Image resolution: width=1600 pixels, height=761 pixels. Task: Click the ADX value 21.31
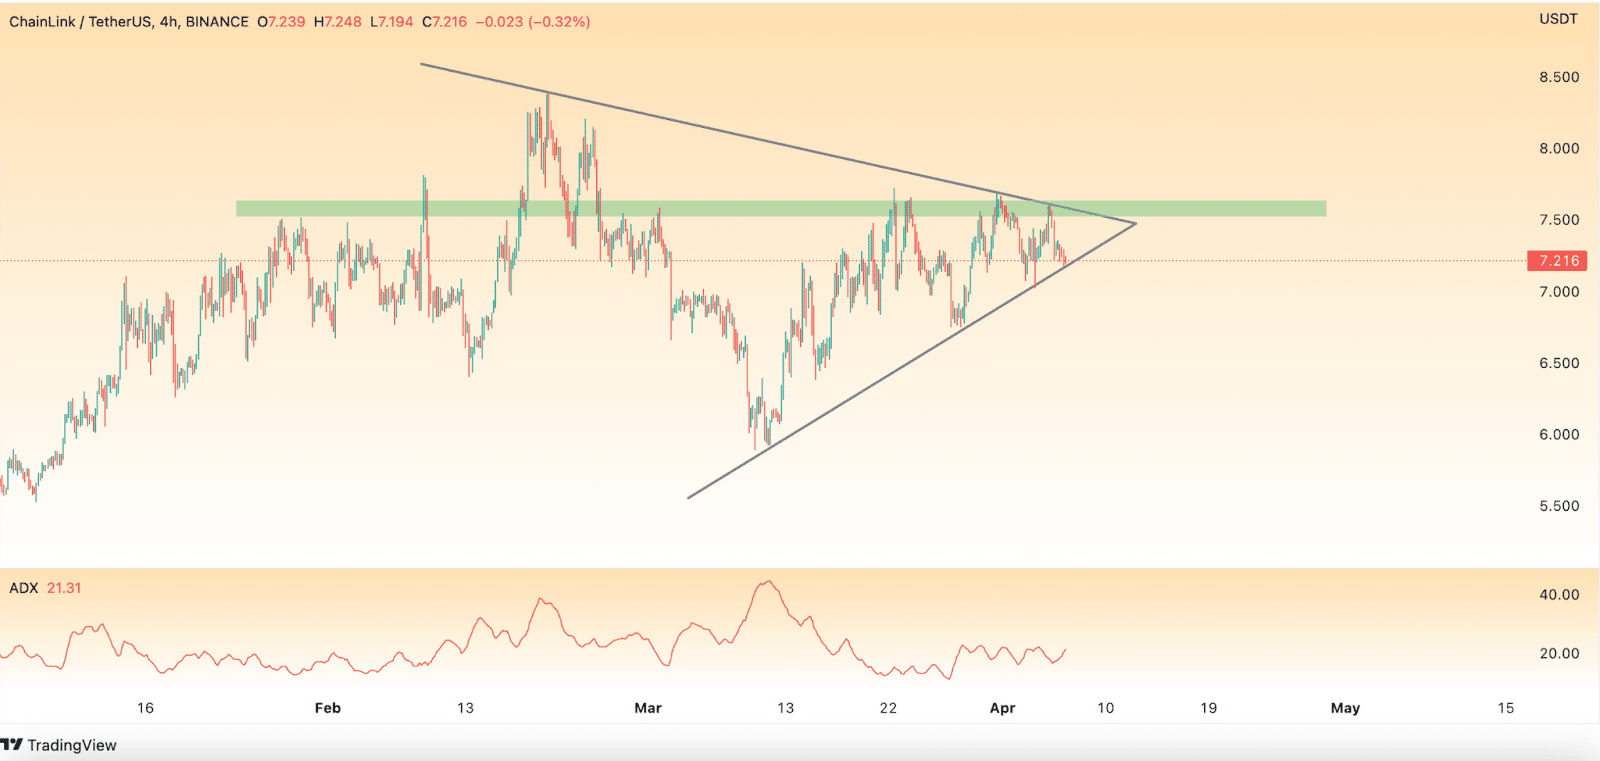pos(64,588)
